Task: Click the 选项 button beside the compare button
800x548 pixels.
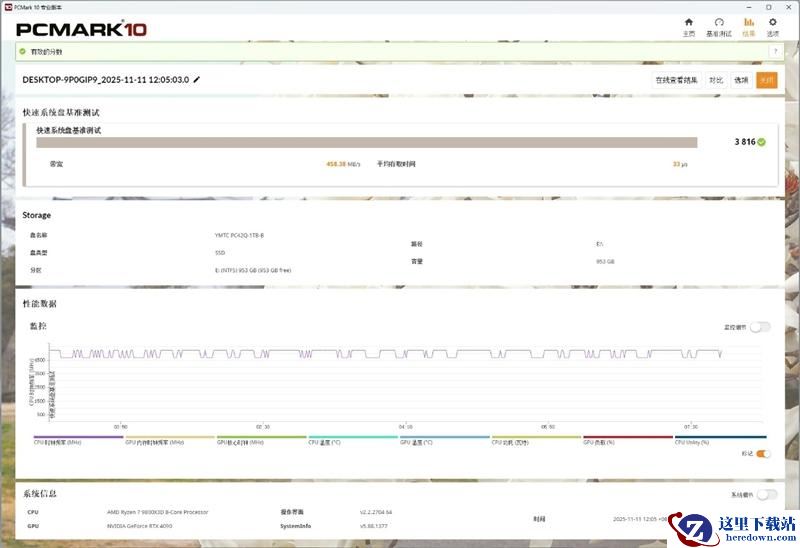Action: click(741, 80)
